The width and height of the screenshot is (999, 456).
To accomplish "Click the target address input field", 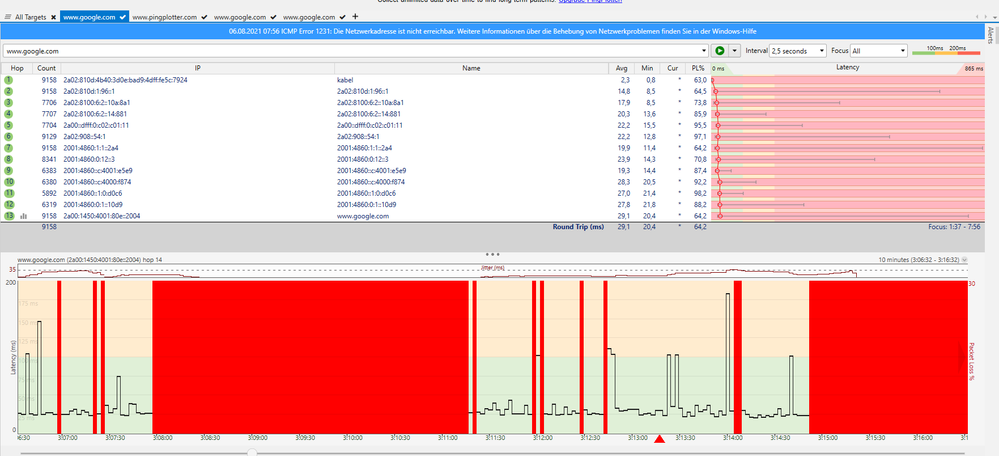I will pos(350,50).
